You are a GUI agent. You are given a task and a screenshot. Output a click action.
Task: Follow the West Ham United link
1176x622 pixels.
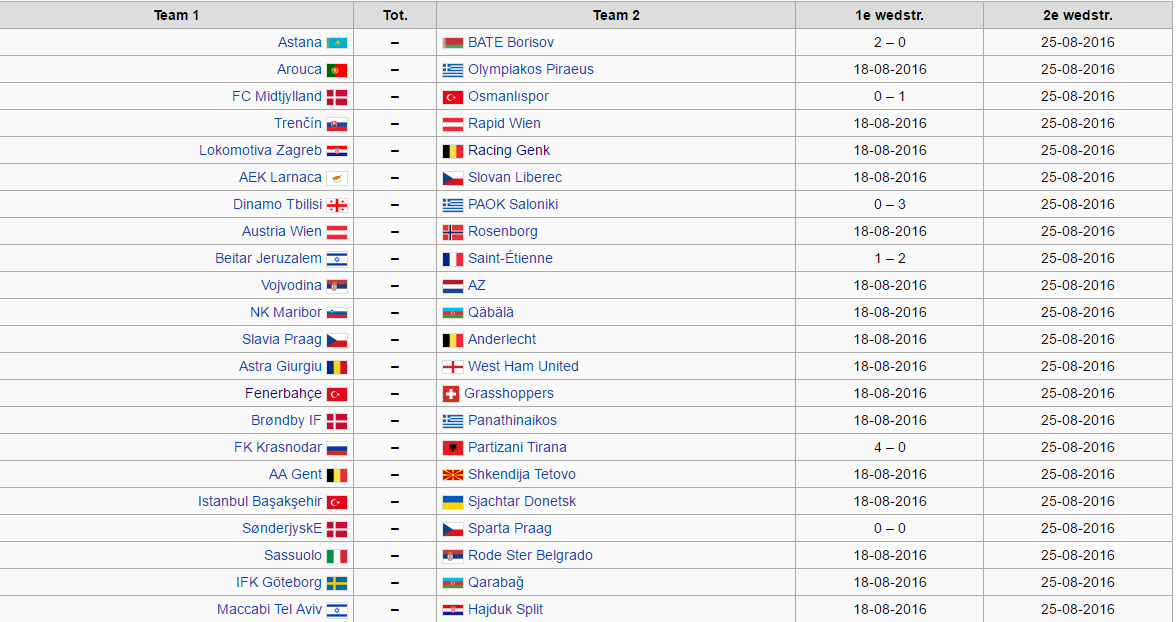(524, 367)
